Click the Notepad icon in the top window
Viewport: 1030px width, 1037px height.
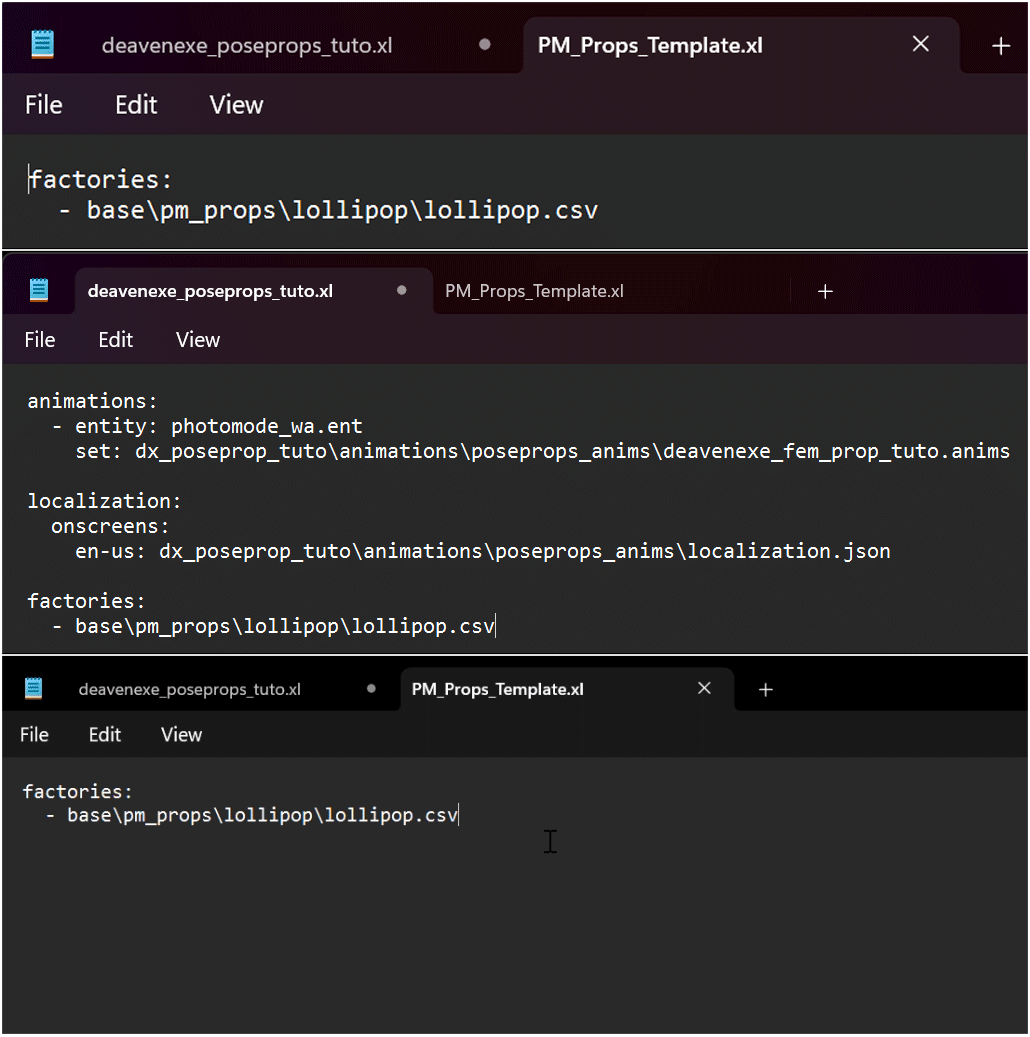point(42,45)
